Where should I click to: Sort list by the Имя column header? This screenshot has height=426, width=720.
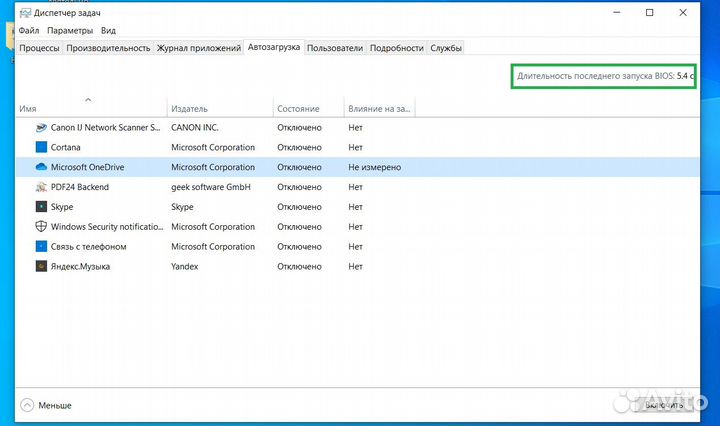[28, 109]
